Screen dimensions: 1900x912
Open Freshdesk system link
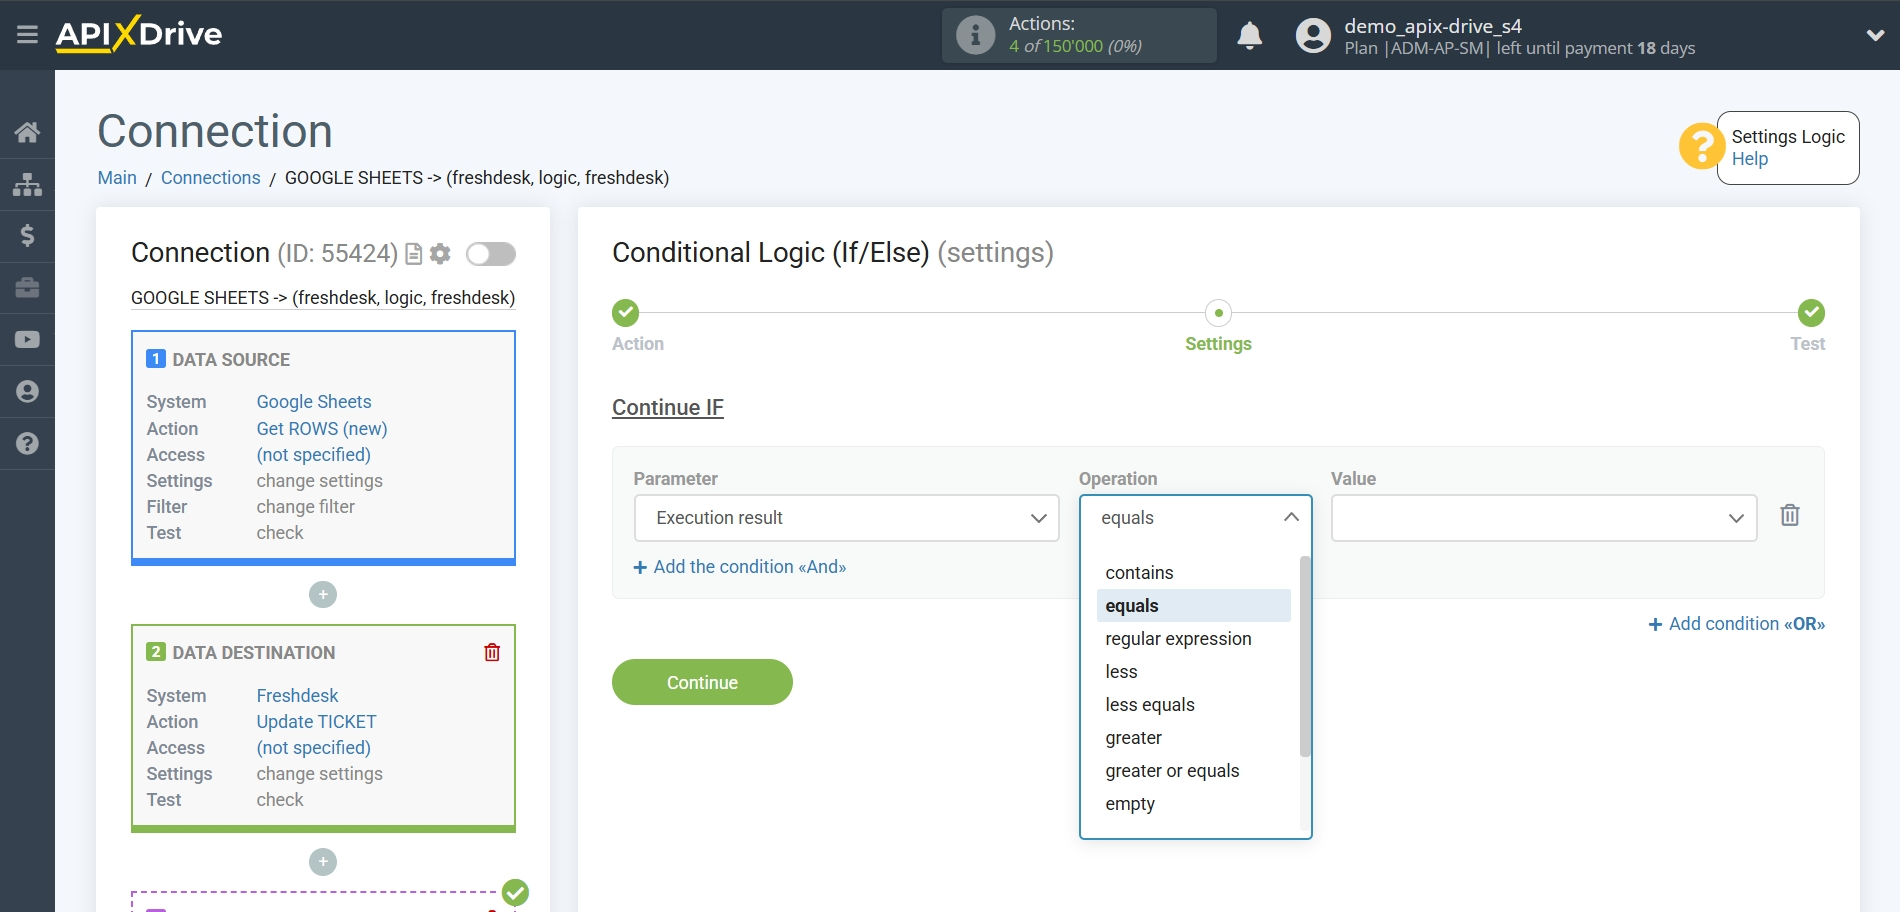(x=297, y=696)
